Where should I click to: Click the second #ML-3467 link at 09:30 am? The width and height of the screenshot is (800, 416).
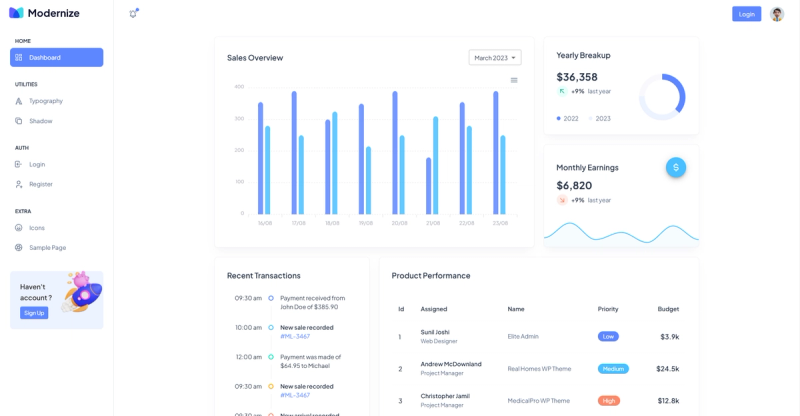(x=295, y=395)
